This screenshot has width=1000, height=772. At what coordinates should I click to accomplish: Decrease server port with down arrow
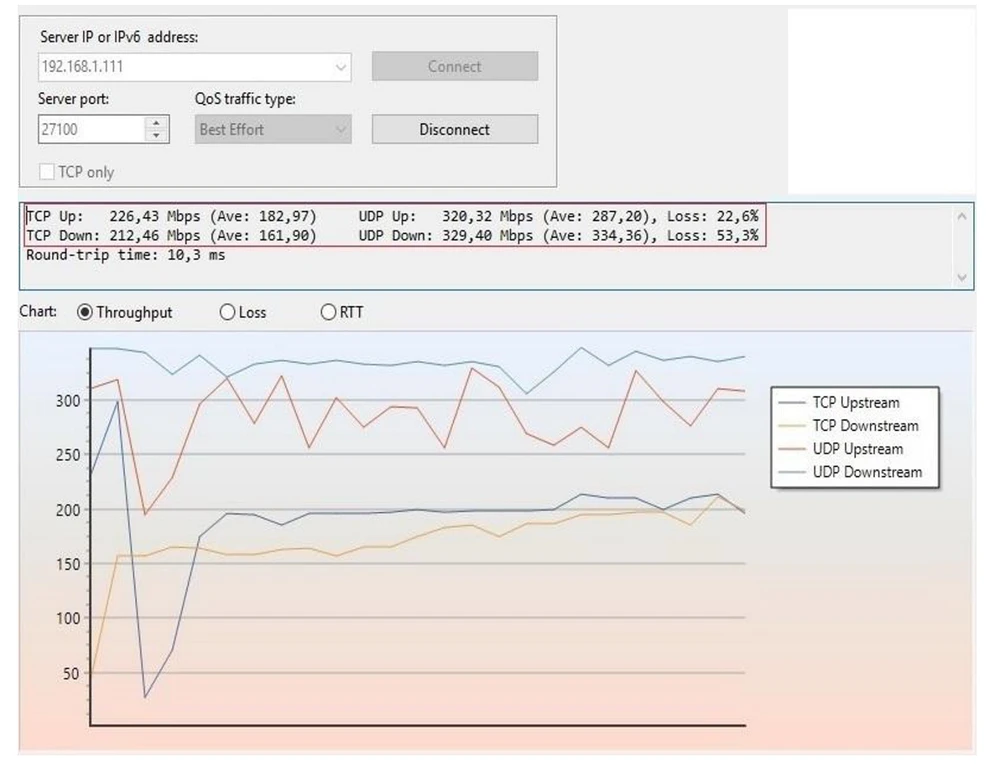point(156,135)
